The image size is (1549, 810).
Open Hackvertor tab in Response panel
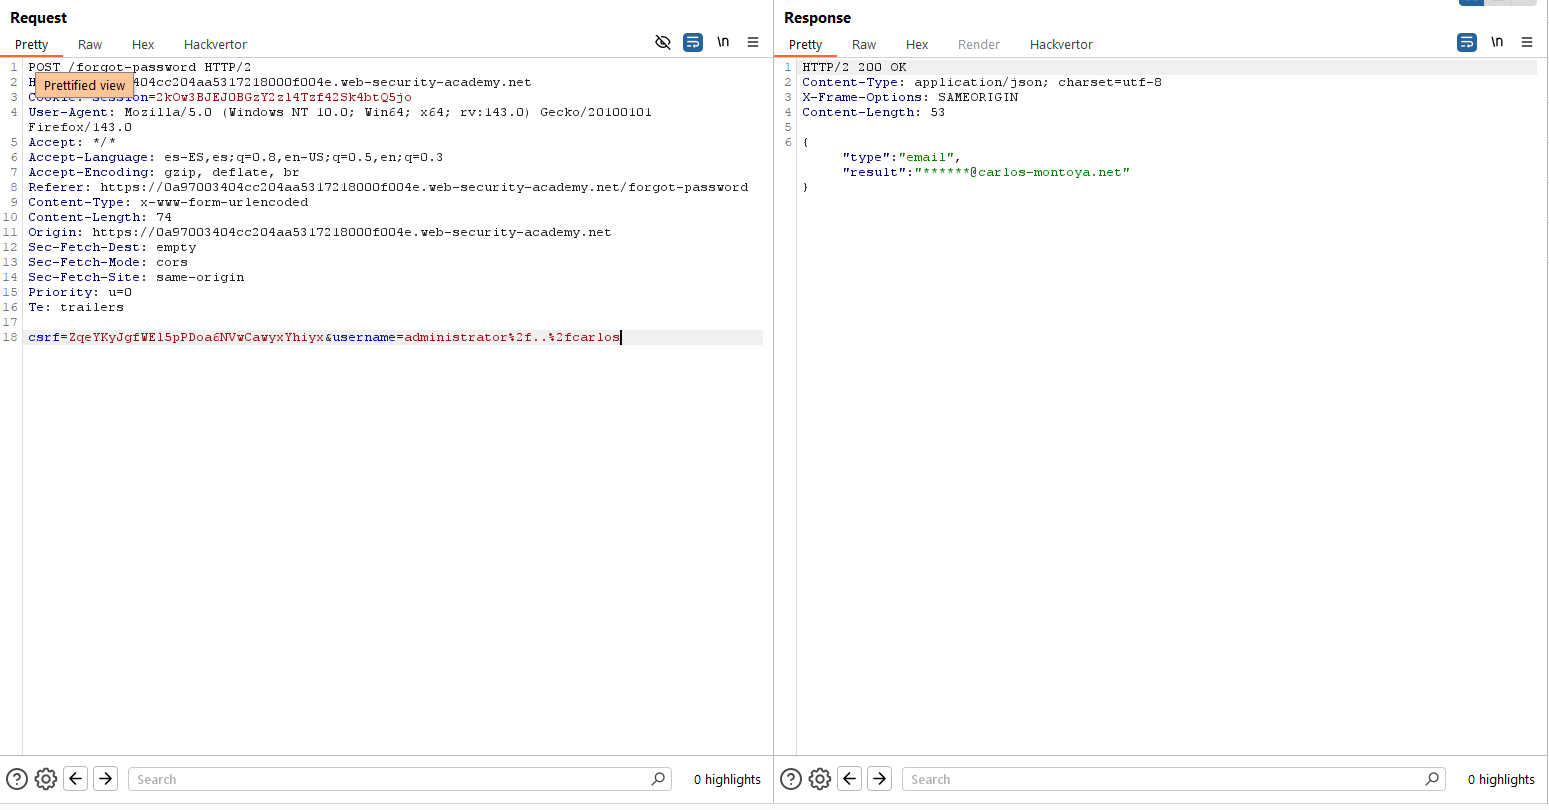1061,44
